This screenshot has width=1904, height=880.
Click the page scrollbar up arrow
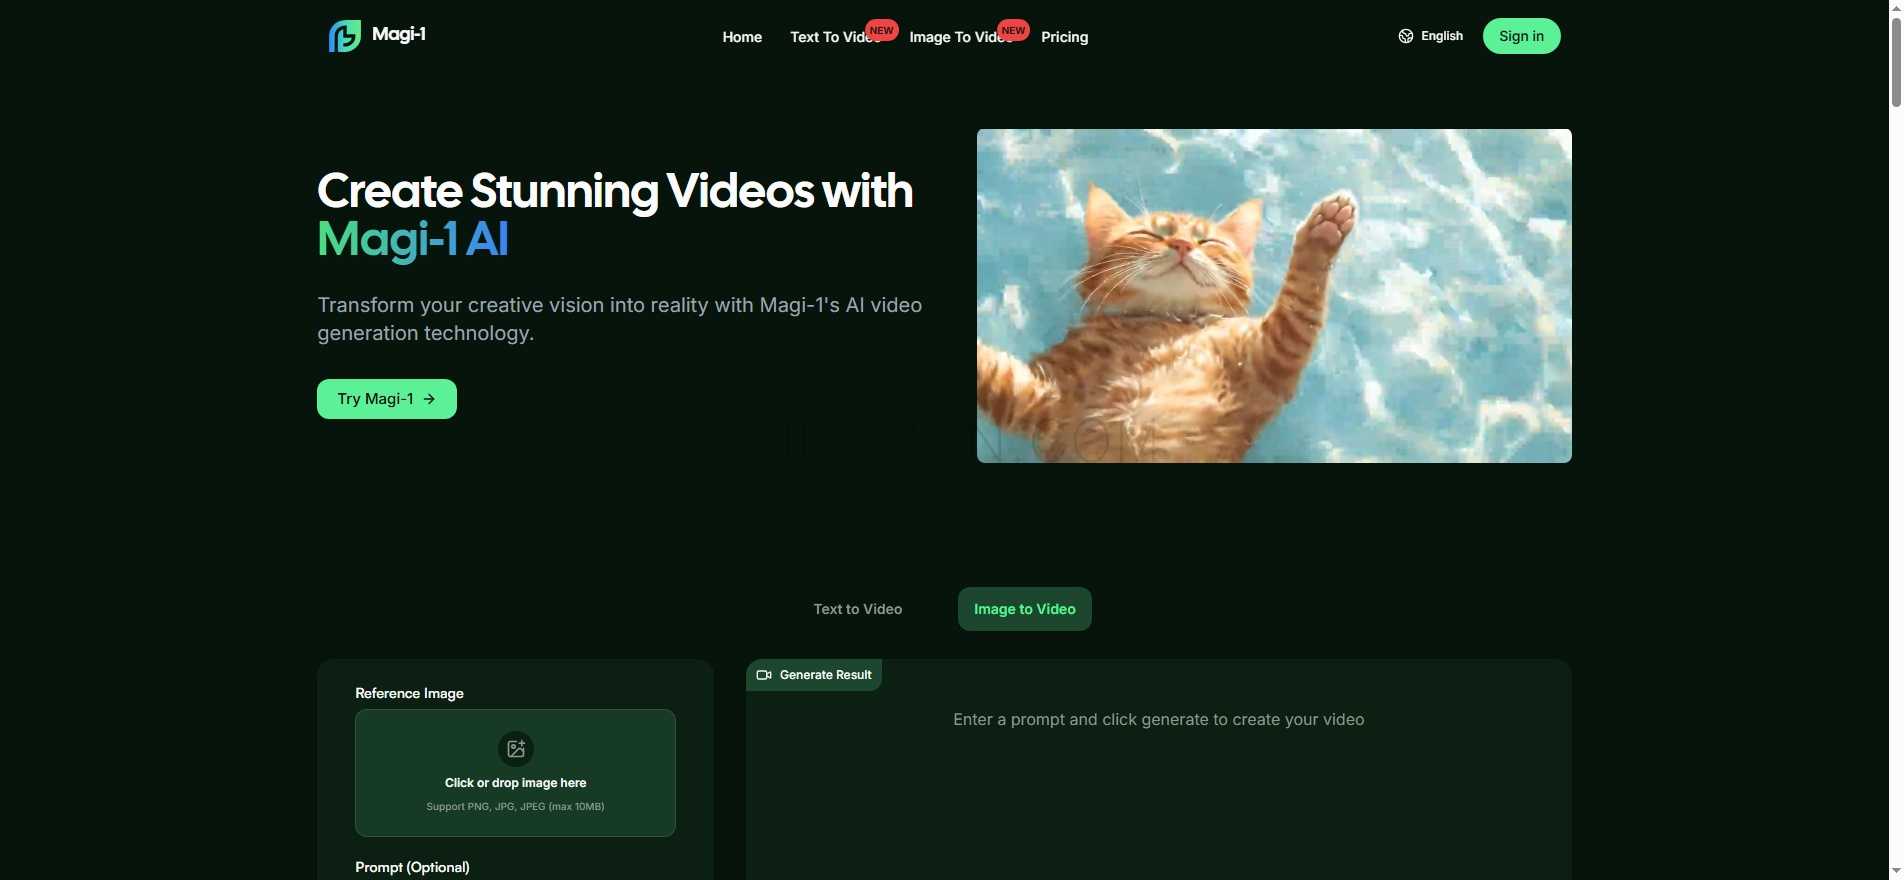(x=1895, y=8)
